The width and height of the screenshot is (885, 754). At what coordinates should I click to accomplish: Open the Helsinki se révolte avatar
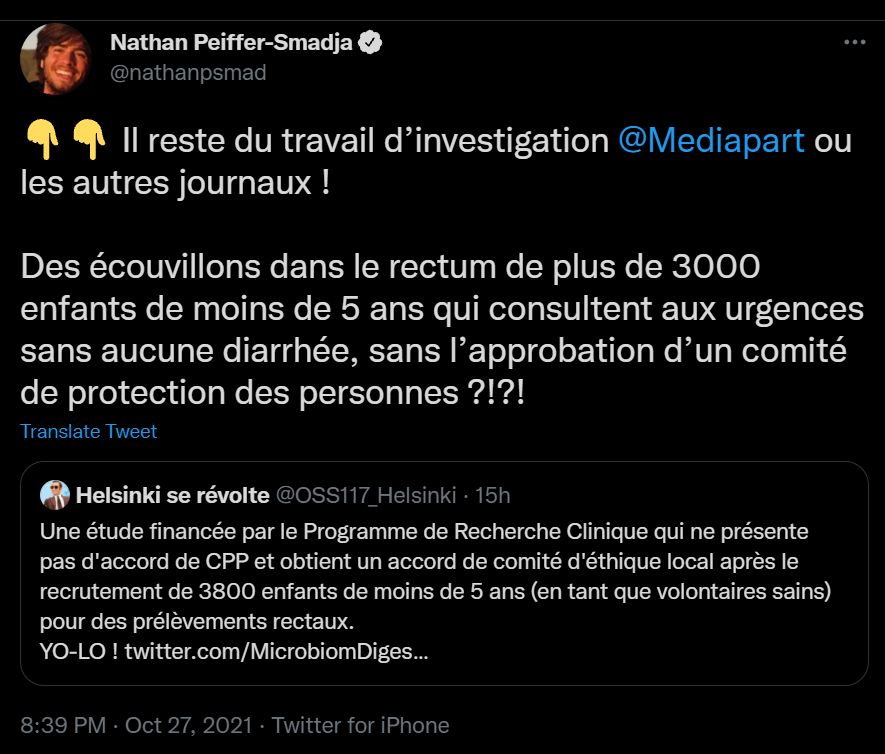[x=53, y=495]
